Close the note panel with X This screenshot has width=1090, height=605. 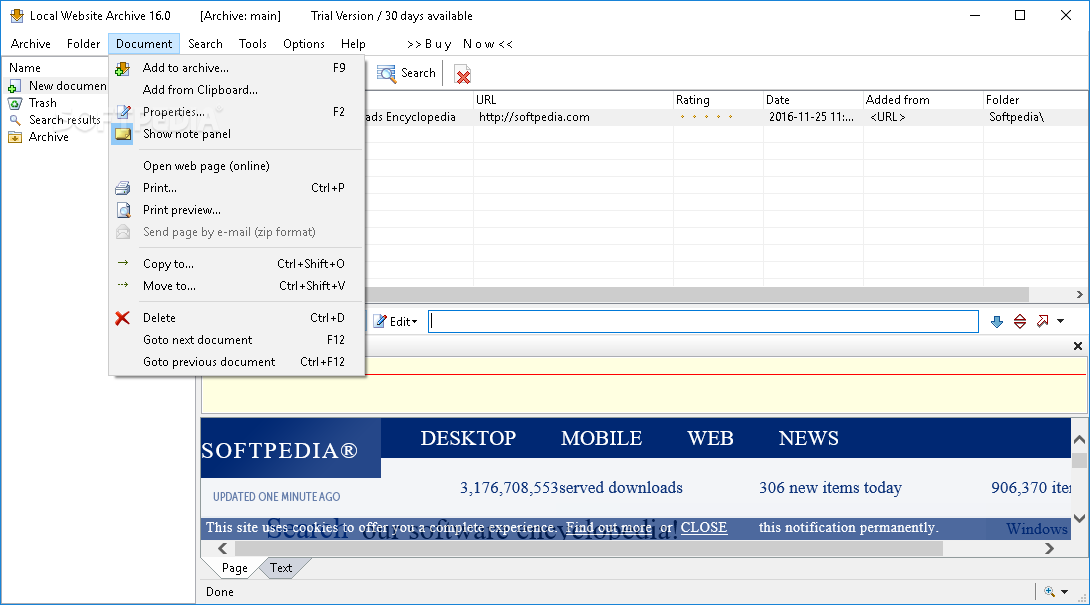[x=1077, y=346]
